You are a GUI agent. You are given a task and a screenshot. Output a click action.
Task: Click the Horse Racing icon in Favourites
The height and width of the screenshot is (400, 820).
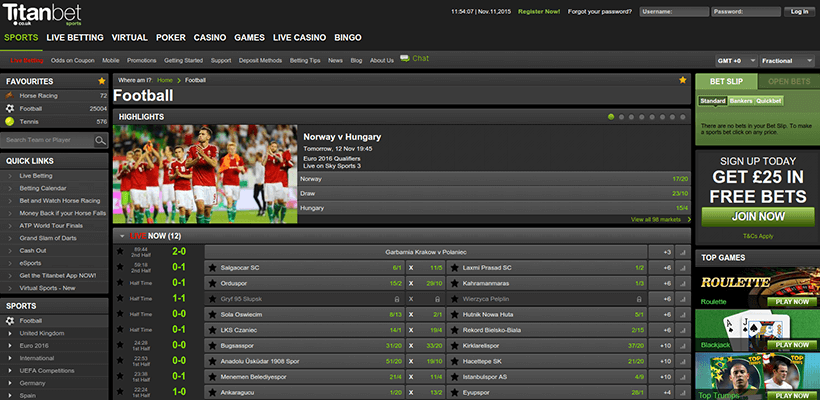pyautogui.click(x=9, y=96)
